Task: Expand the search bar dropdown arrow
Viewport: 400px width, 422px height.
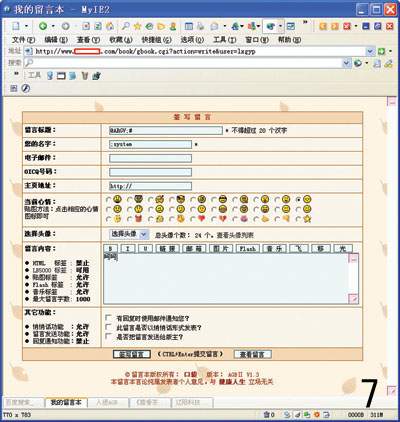Action: 347,63
